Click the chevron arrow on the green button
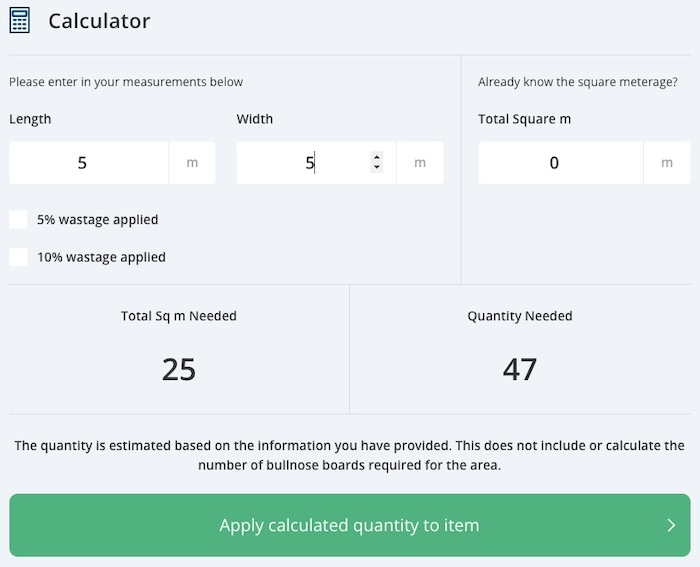Screen dimensions: 700x567 [671, 525]
